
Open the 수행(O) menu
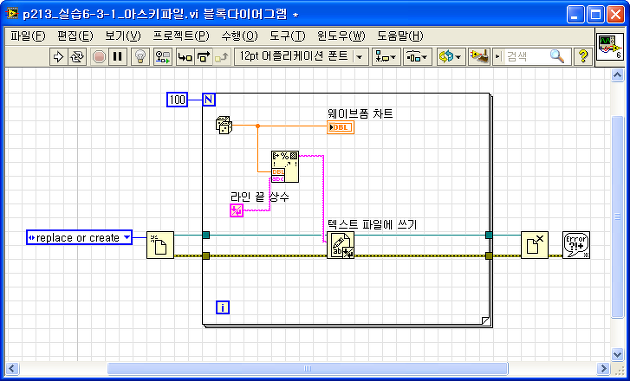click(x=239, y=36)
